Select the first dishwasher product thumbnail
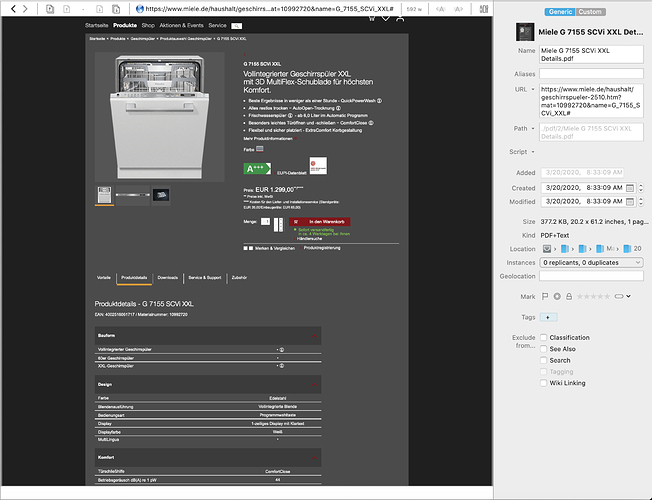The image size is (652, 500). point(104,195)
